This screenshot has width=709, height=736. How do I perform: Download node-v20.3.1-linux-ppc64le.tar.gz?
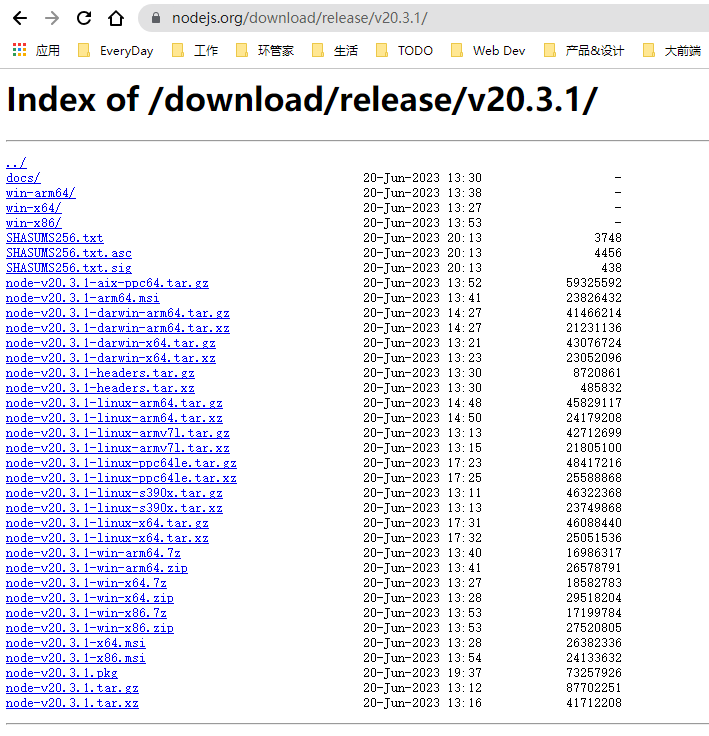(121, 463)
